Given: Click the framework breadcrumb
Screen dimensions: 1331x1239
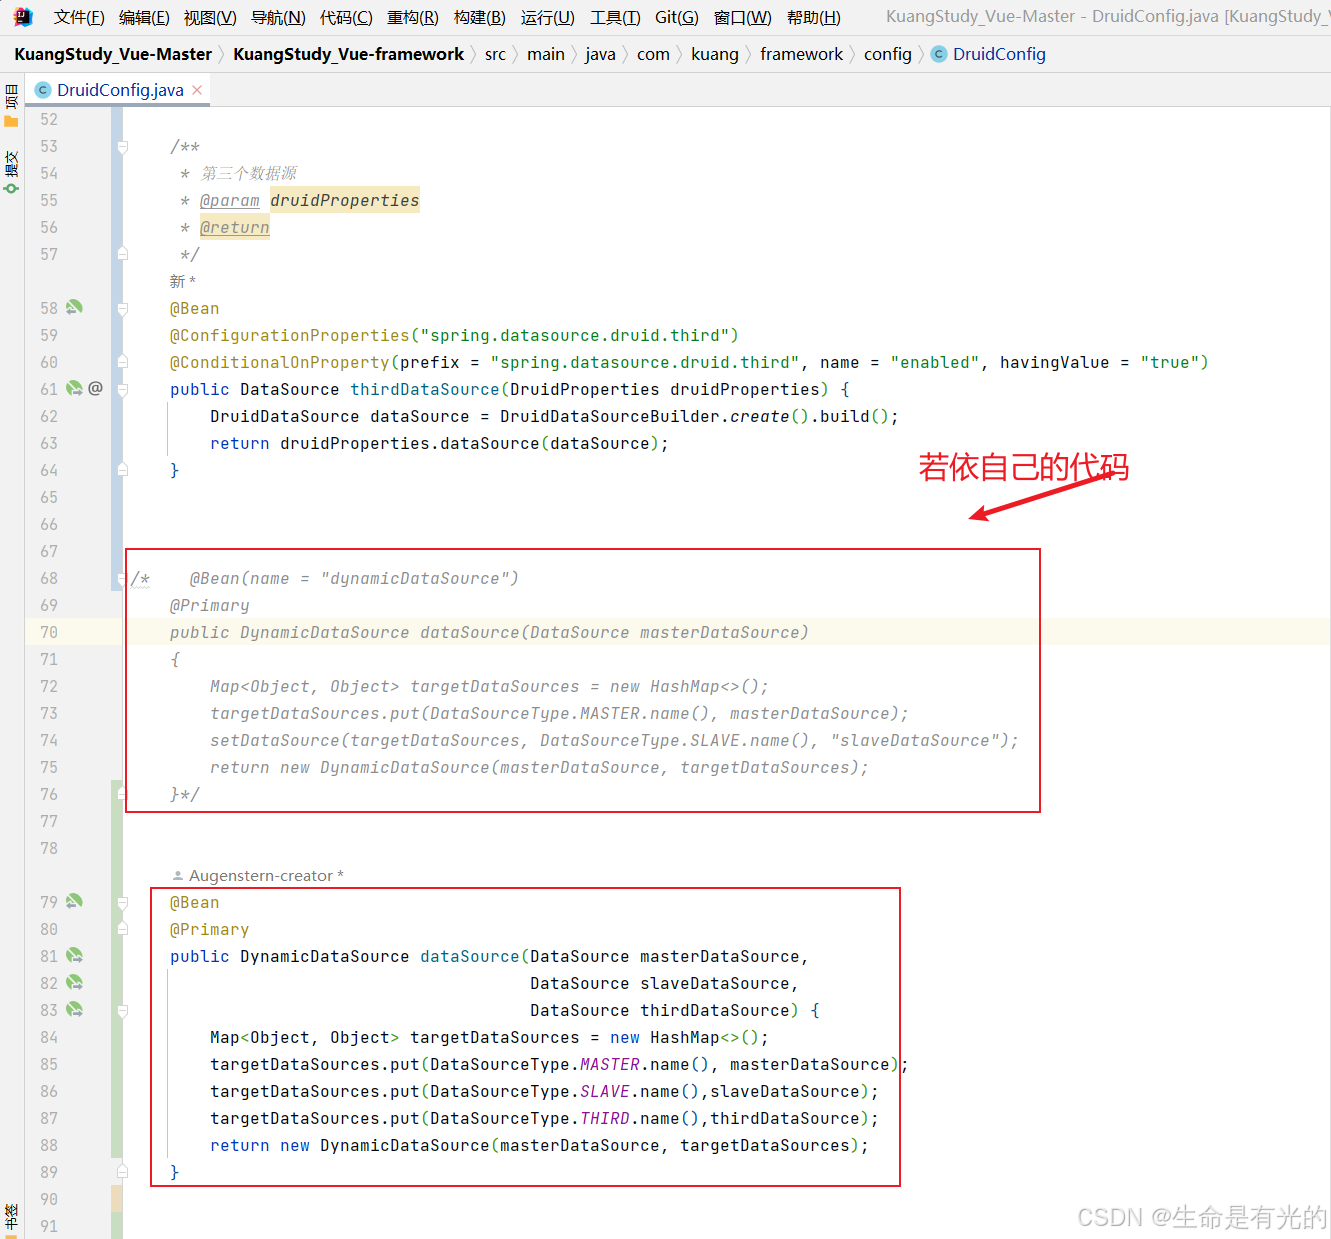Looking at the screenshot, I should [802, 54].
